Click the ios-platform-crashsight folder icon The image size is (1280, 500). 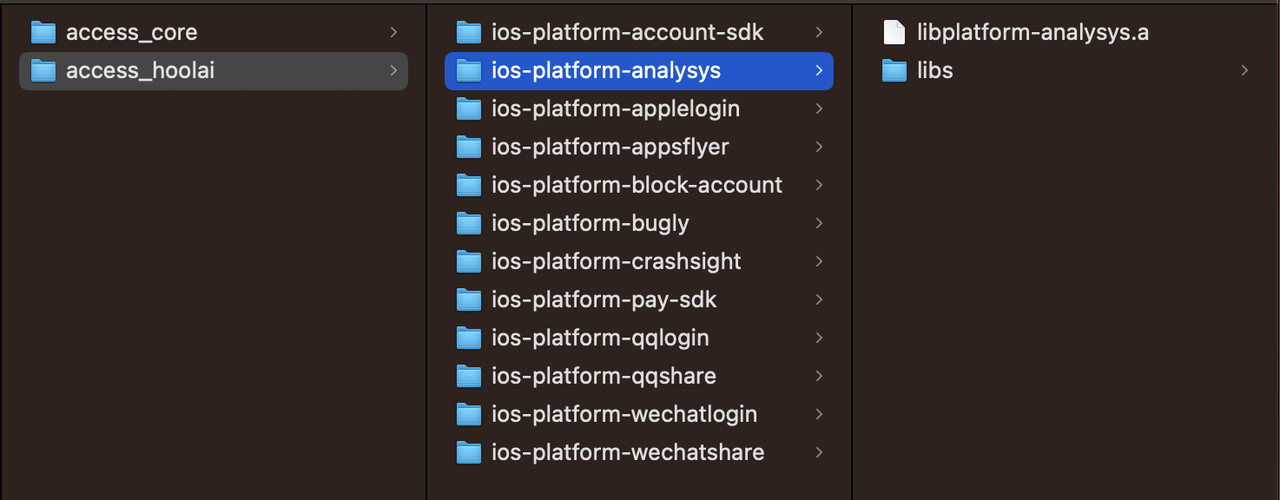point(469,261)
